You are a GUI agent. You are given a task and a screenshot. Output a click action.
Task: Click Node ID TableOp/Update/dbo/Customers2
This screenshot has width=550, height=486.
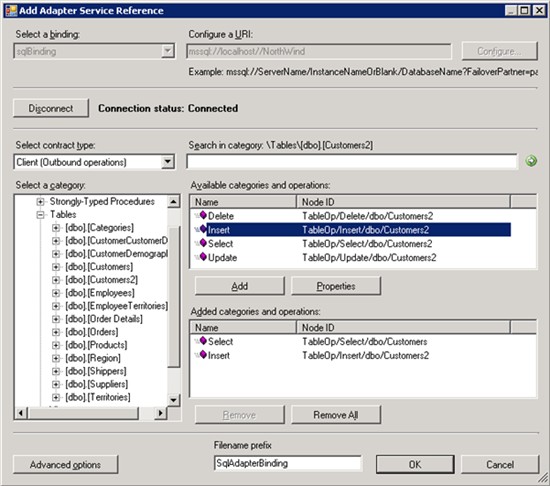[369, 258]
